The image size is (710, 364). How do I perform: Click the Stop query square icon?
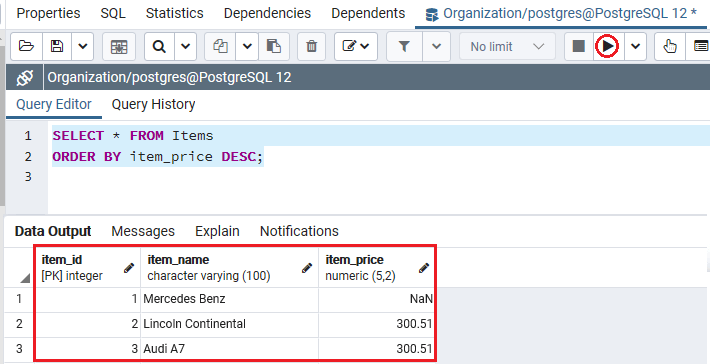(579, 46)
